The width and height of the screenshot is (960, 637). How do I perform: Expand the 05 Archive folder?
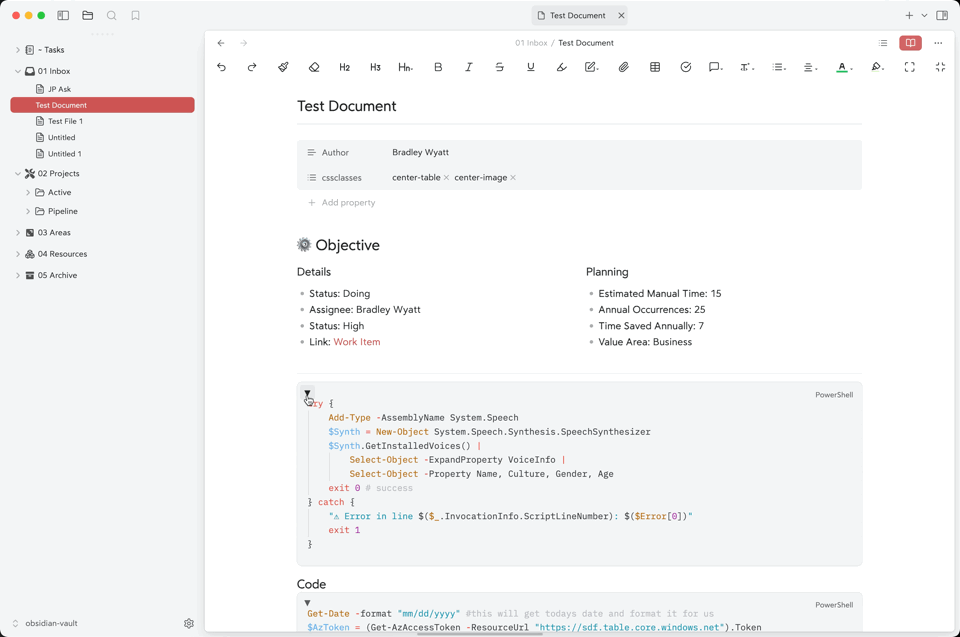tap(18, 276)
